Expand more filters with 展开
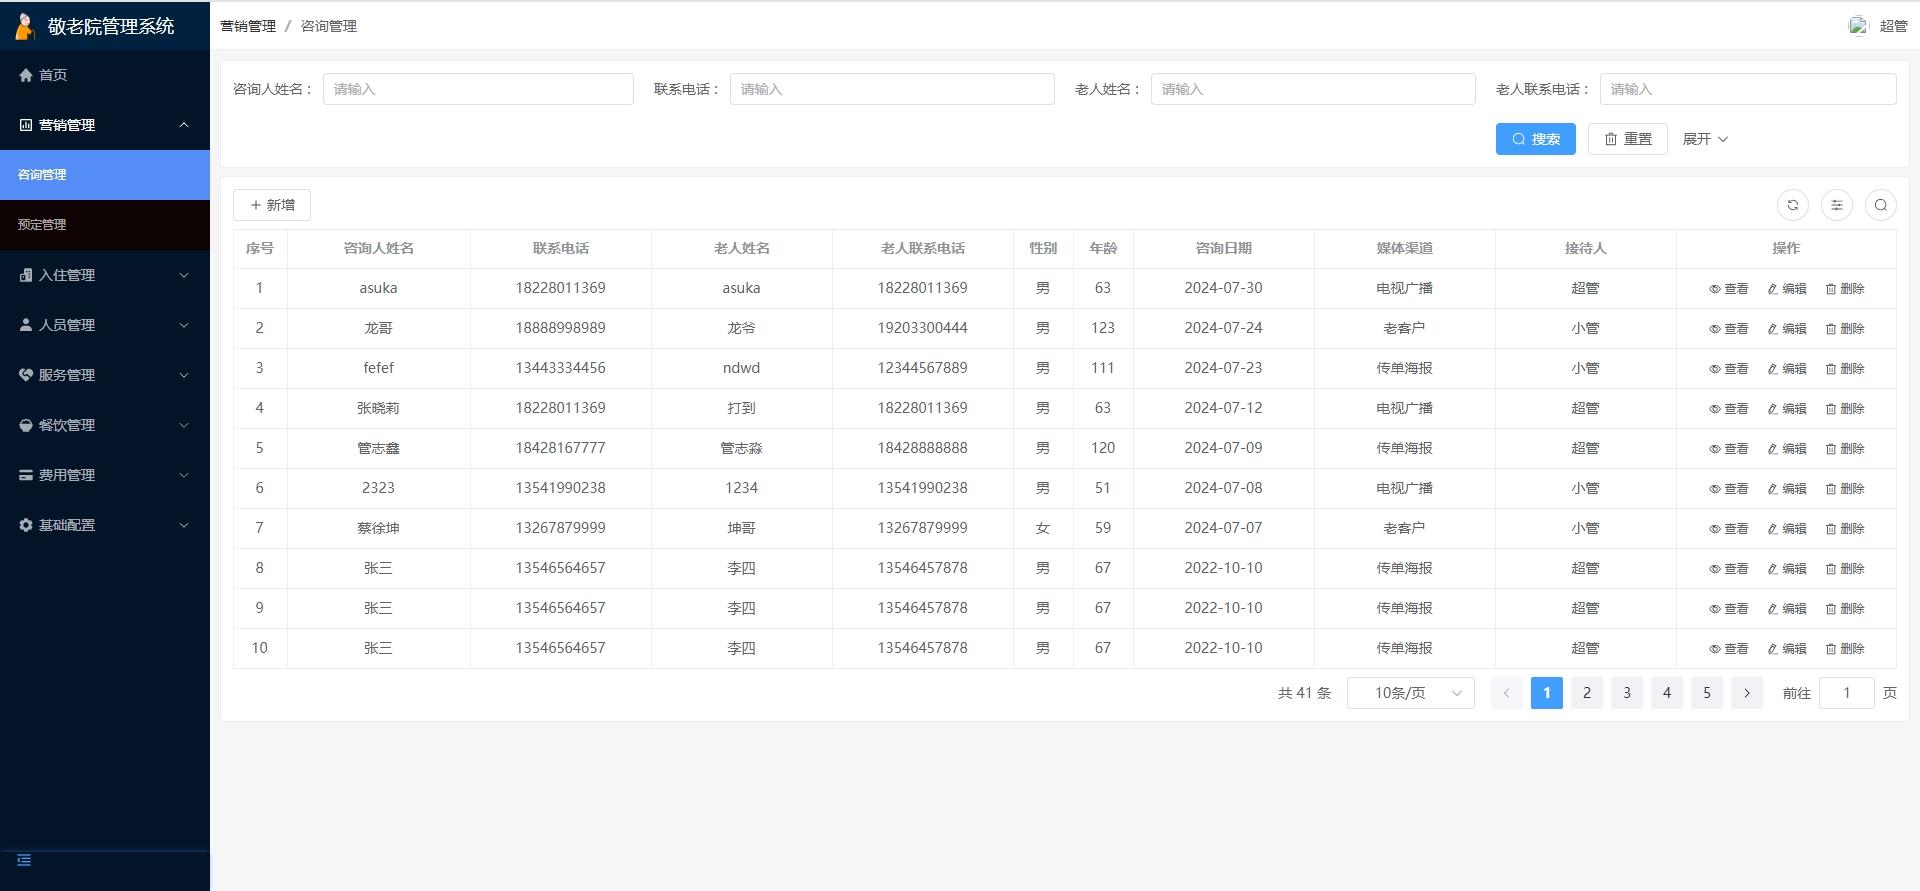 (x=1704, y=139)
